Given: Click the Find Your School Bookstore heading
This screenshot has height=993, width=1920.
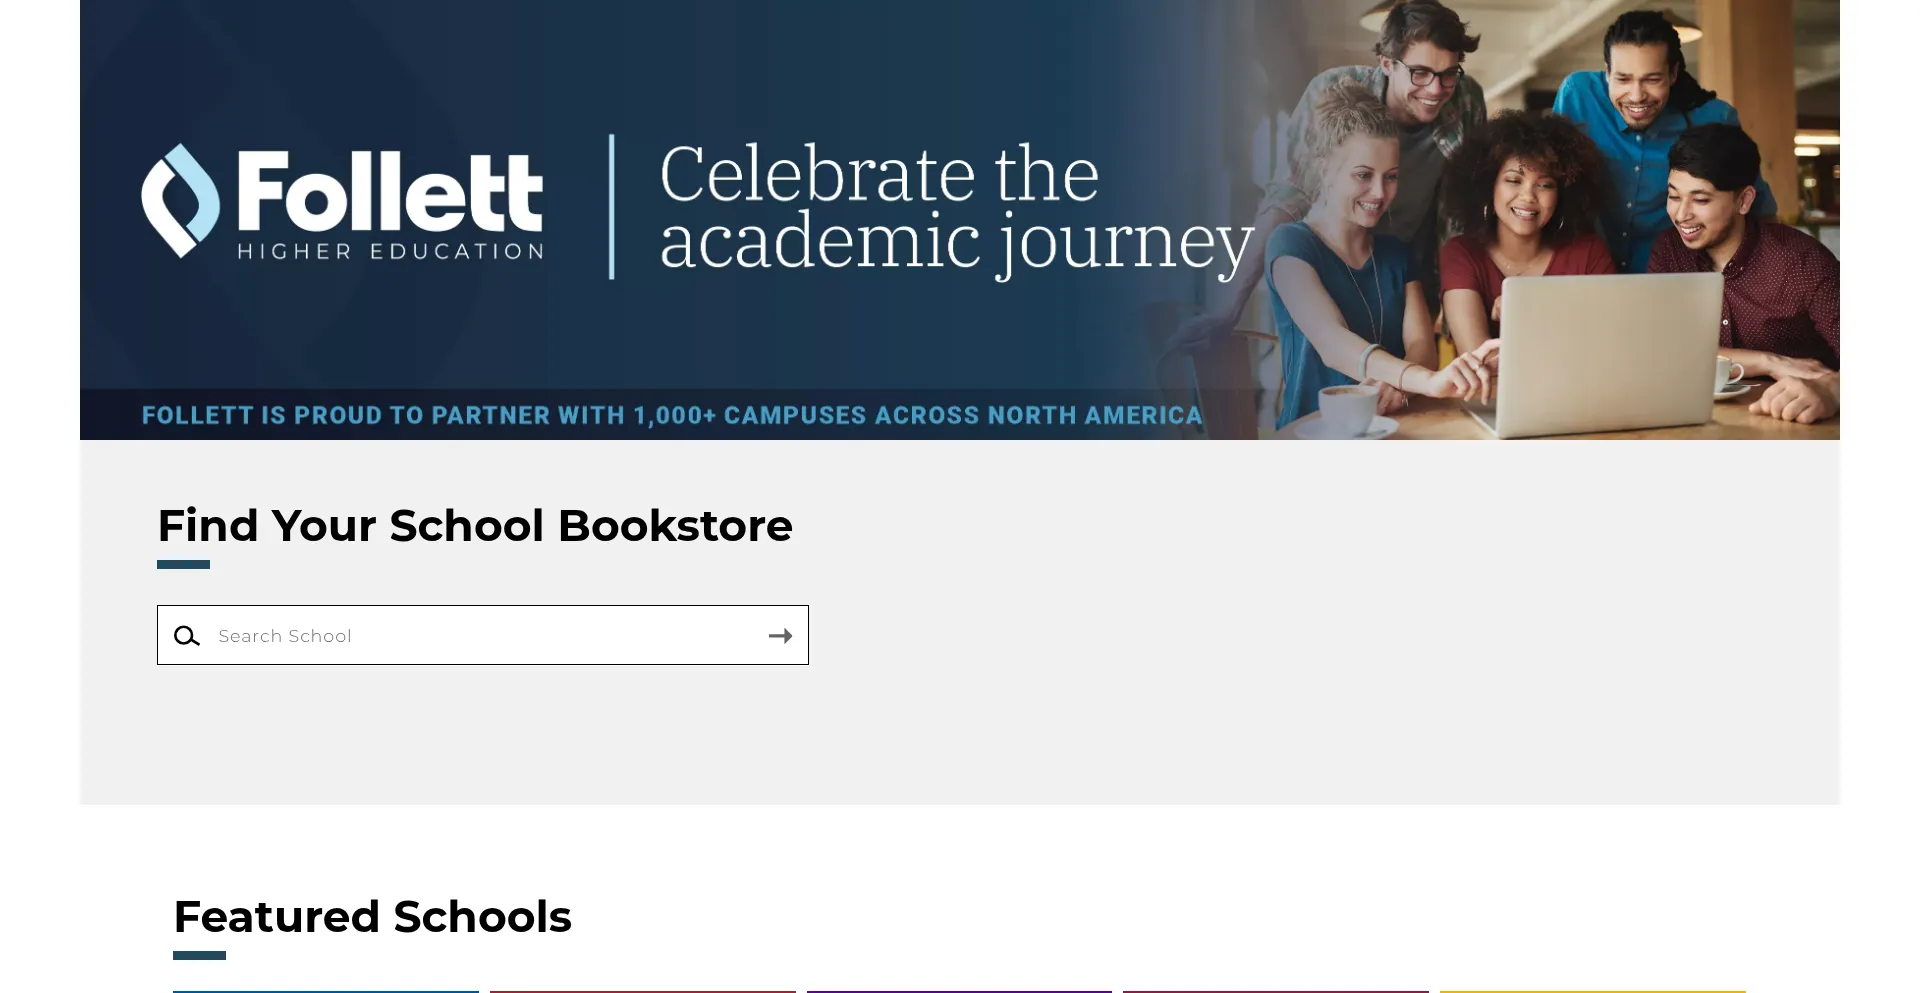Looking at the screenshot, I should [x=475, y=525].
